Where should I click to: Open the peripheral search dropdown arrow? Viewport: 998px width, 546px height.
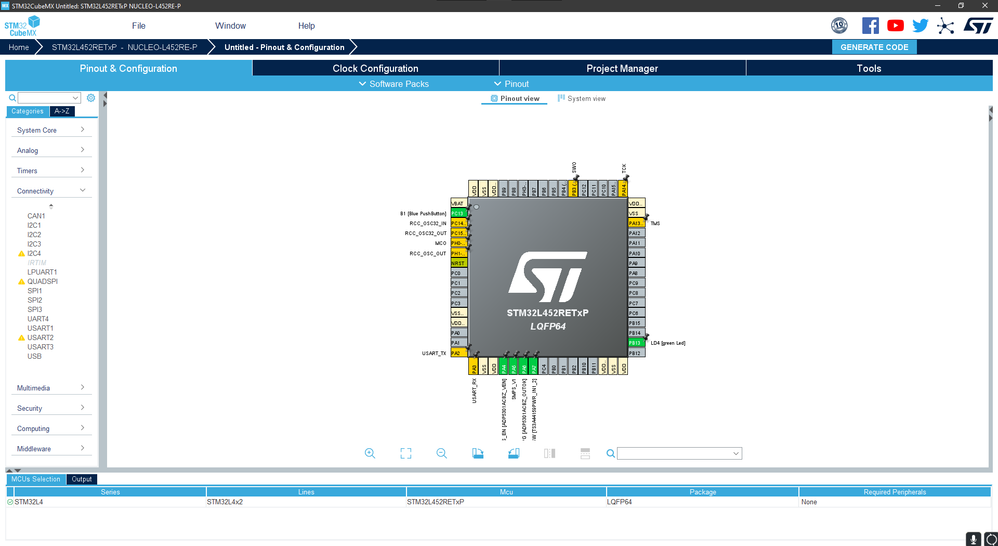point(76,98)
